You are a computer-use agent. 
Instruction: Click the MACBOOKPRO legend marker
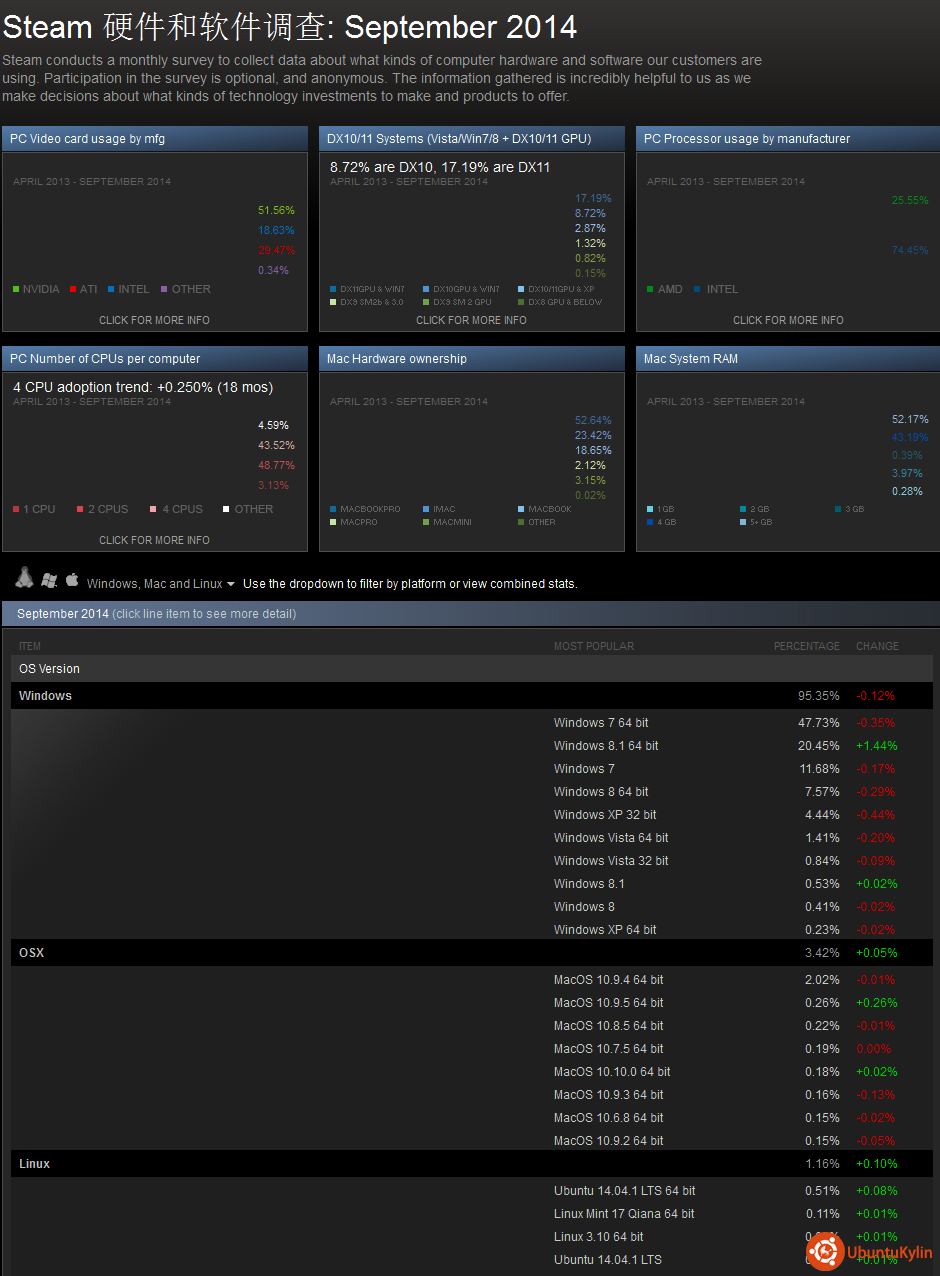pos(333,509)
